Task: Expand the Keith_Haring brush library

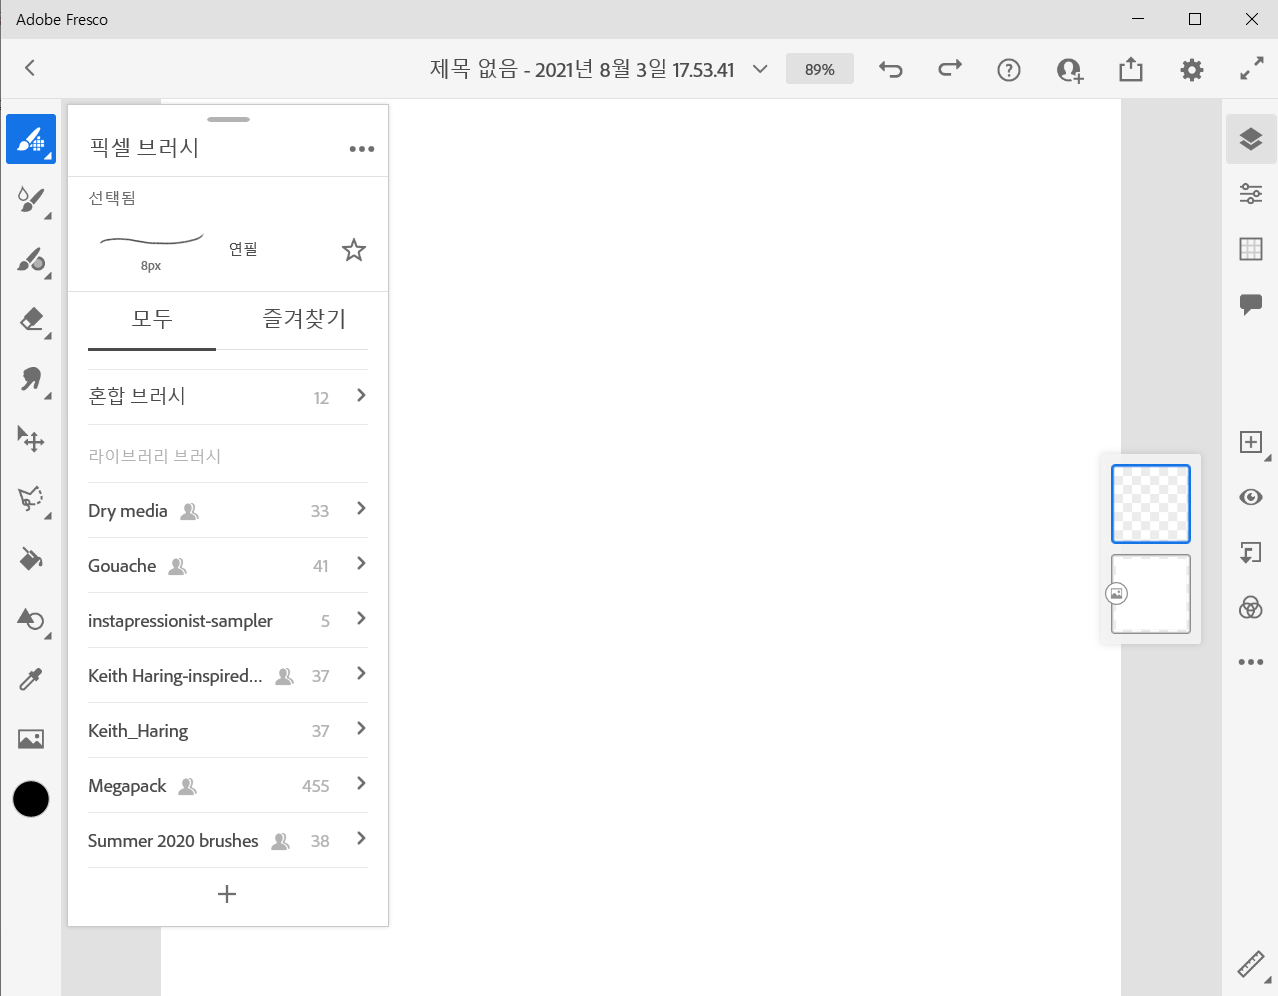Action: tap(228, 730)
